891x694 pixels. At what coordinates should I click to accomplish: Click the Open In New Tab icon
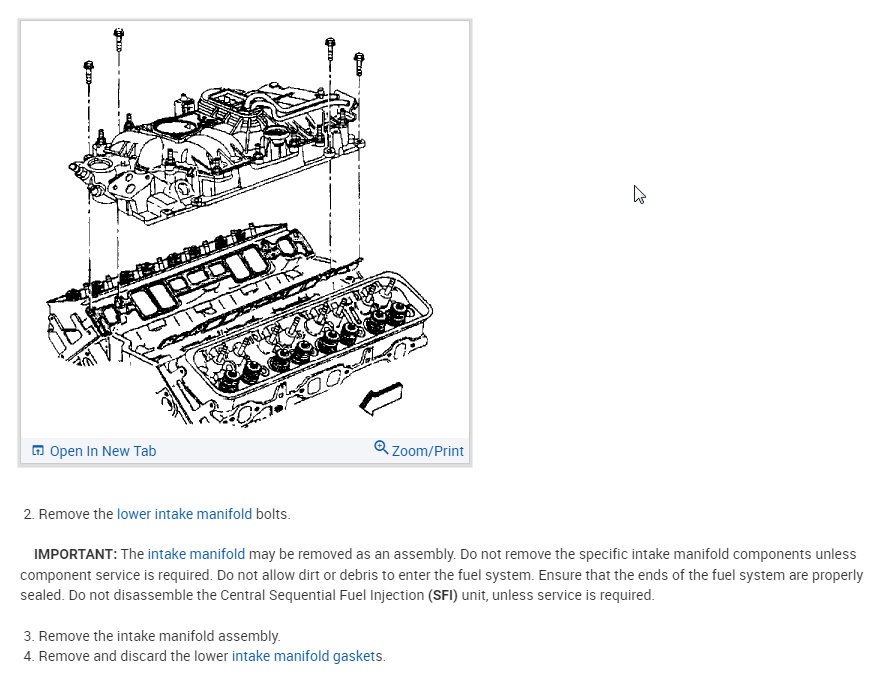pyautogui.click(x=38, y=451)
